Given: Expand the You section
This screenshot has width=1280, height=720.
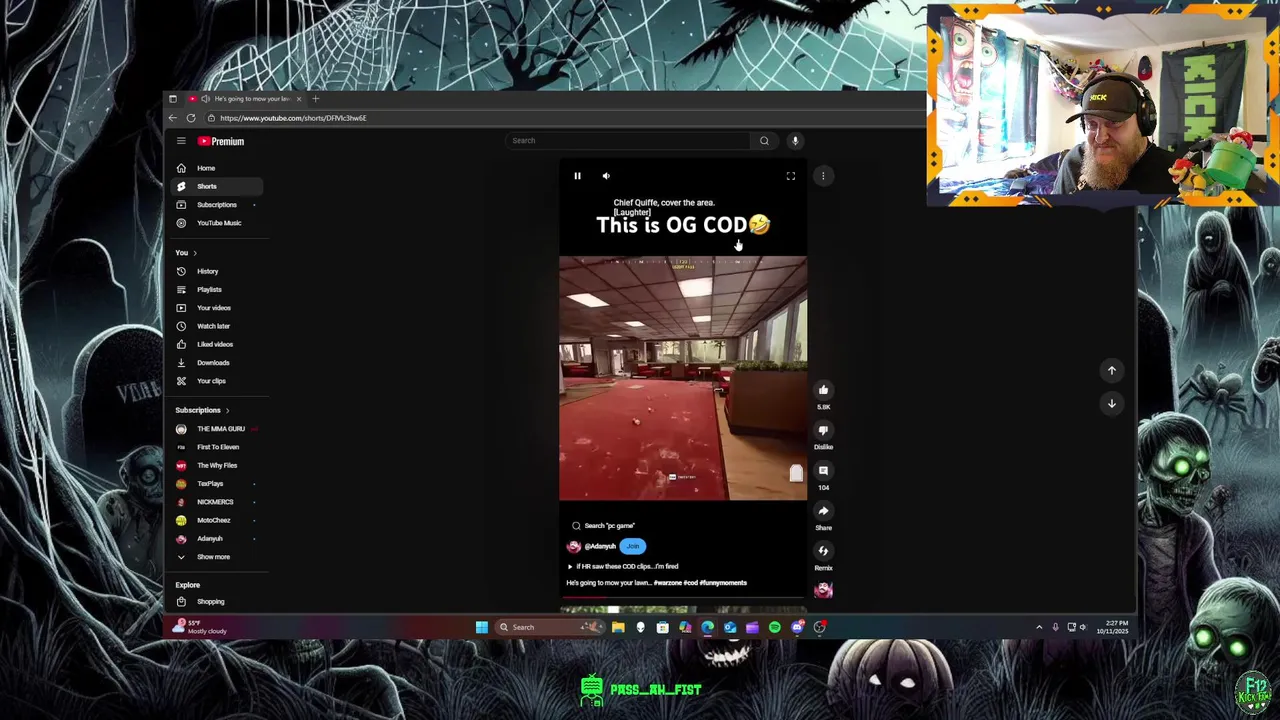Looking at the screenshot, I should 186,253.
